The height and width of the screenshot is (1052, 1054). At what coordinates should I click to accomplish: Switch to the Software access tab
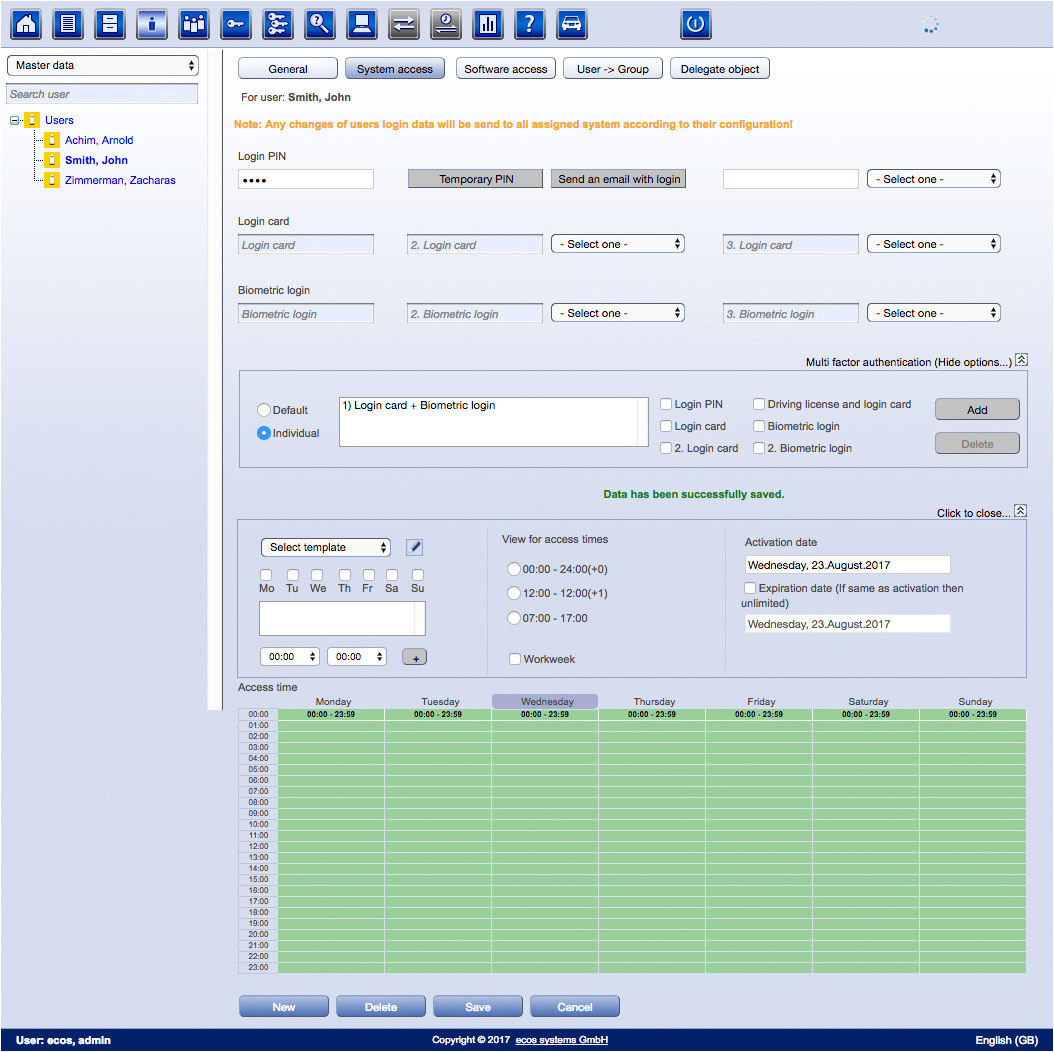[506, 69]
